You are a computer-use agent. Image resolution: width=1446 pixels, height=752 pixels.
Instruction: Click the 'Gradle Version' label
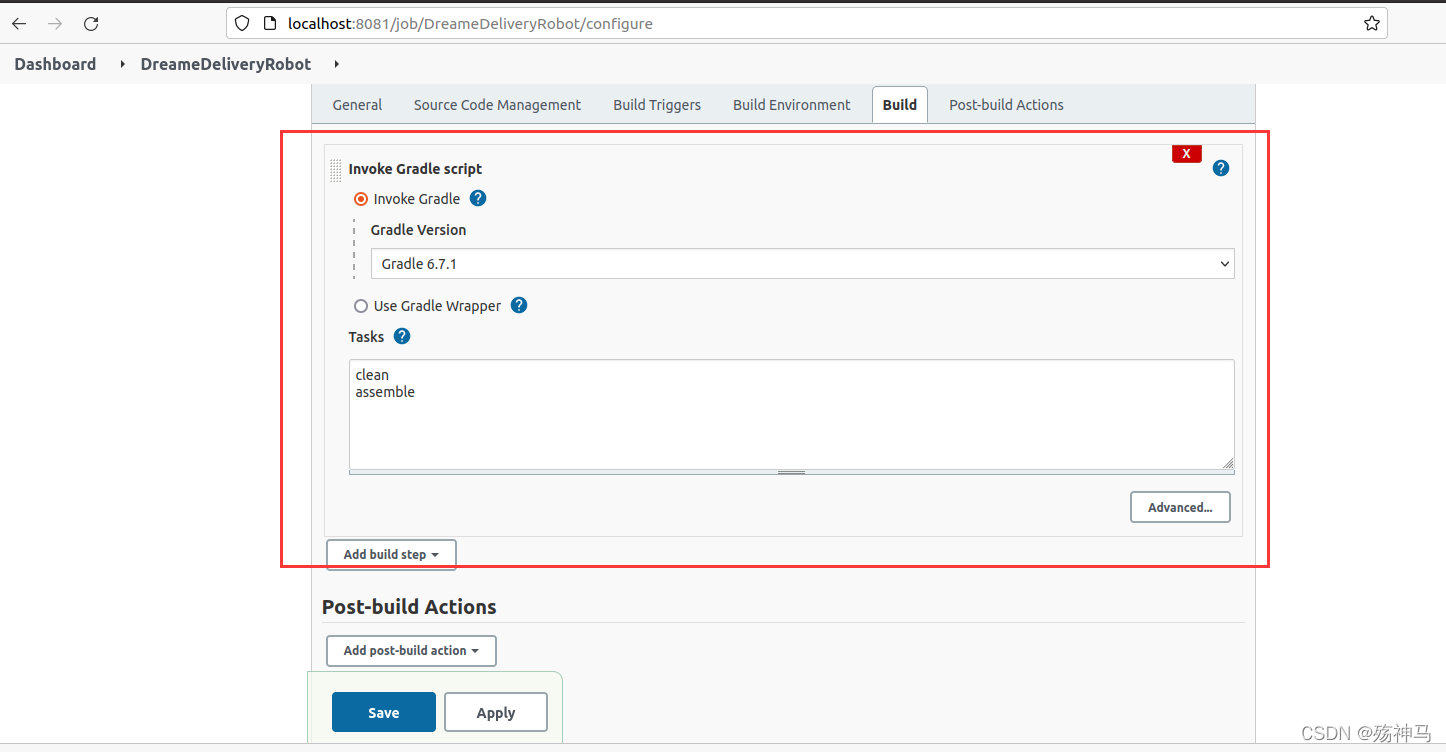pyautogui.click(x=418, y=230)
